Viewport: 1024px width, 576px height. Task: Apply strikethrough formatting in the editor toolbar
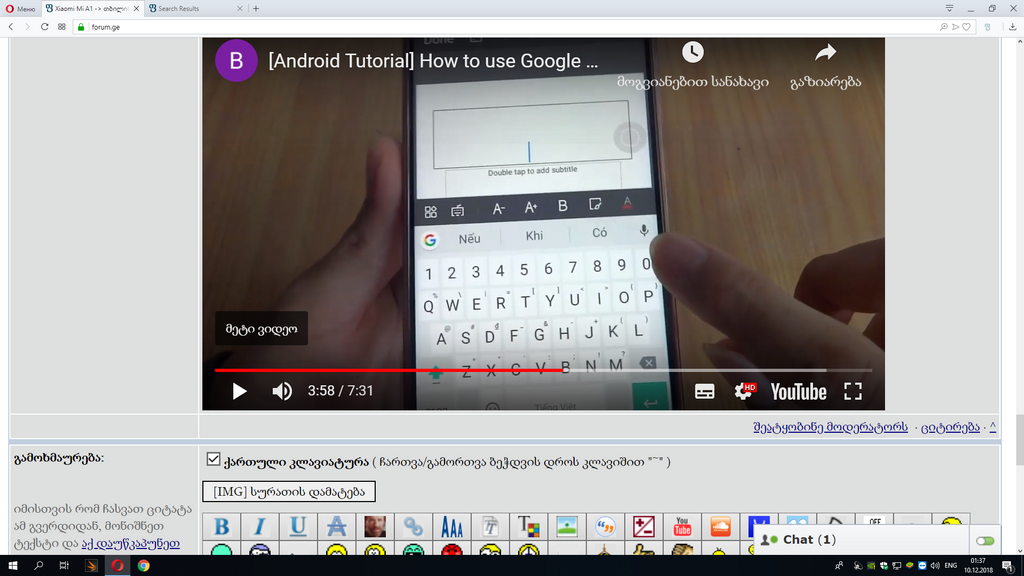coord(337,526)
